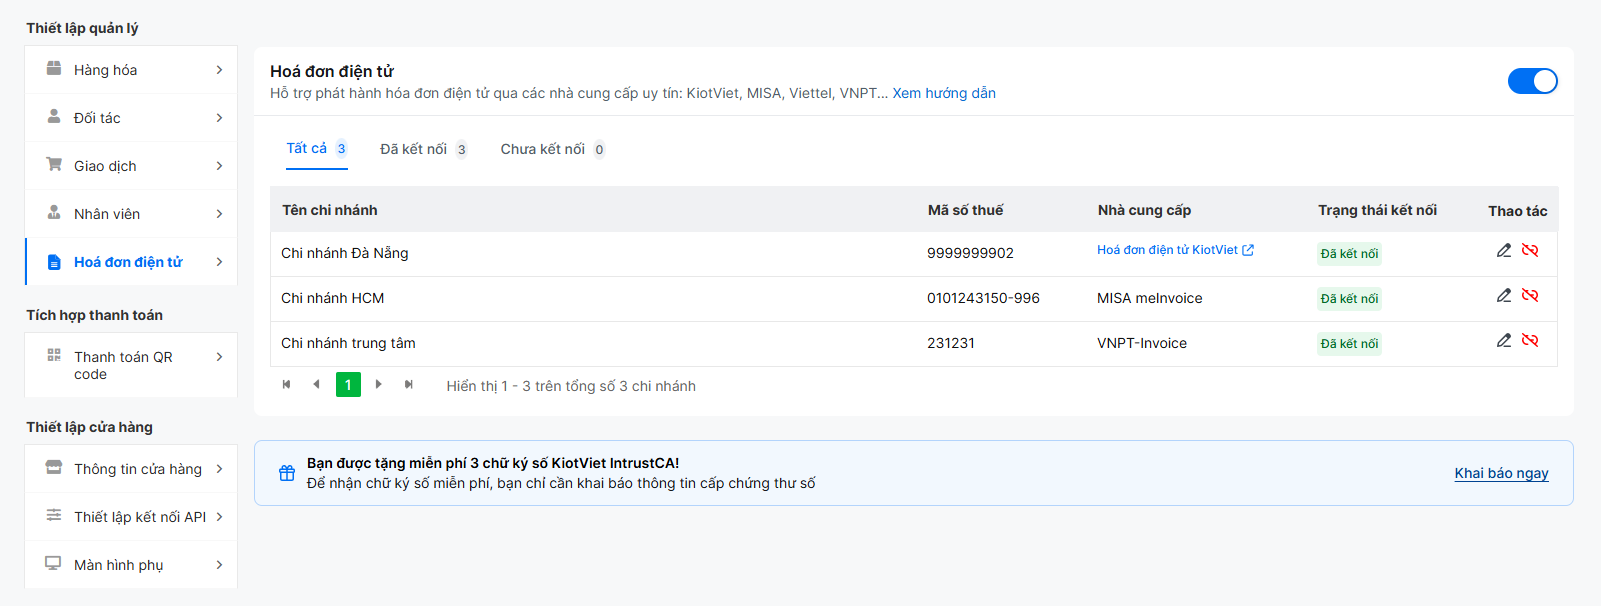Select the Chi nhánh HCM name cell
The height and width of the screenshot is (606, 1601).
[333, 298]
